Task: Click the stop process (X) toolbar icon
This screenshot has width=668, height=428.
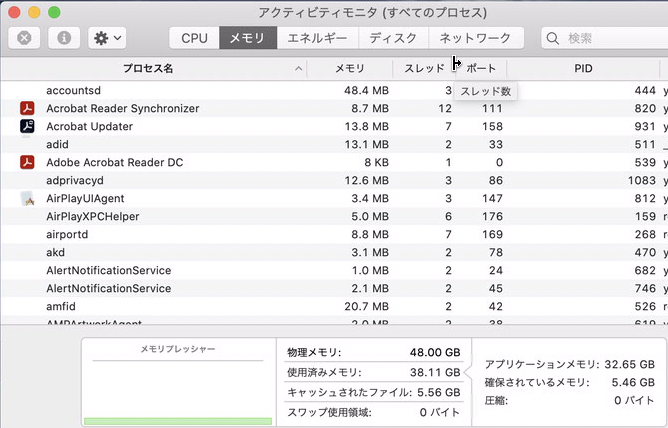Action: 24,39
